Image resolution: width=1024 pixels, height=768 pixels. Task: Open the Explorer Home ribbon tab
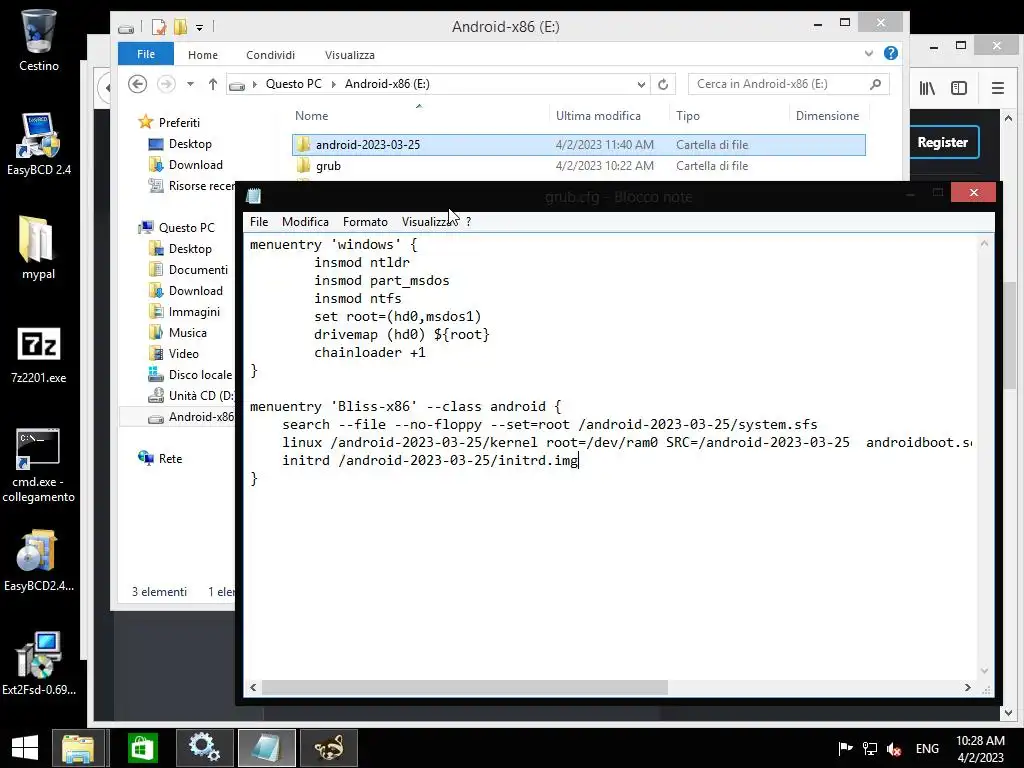pos(202,55)
